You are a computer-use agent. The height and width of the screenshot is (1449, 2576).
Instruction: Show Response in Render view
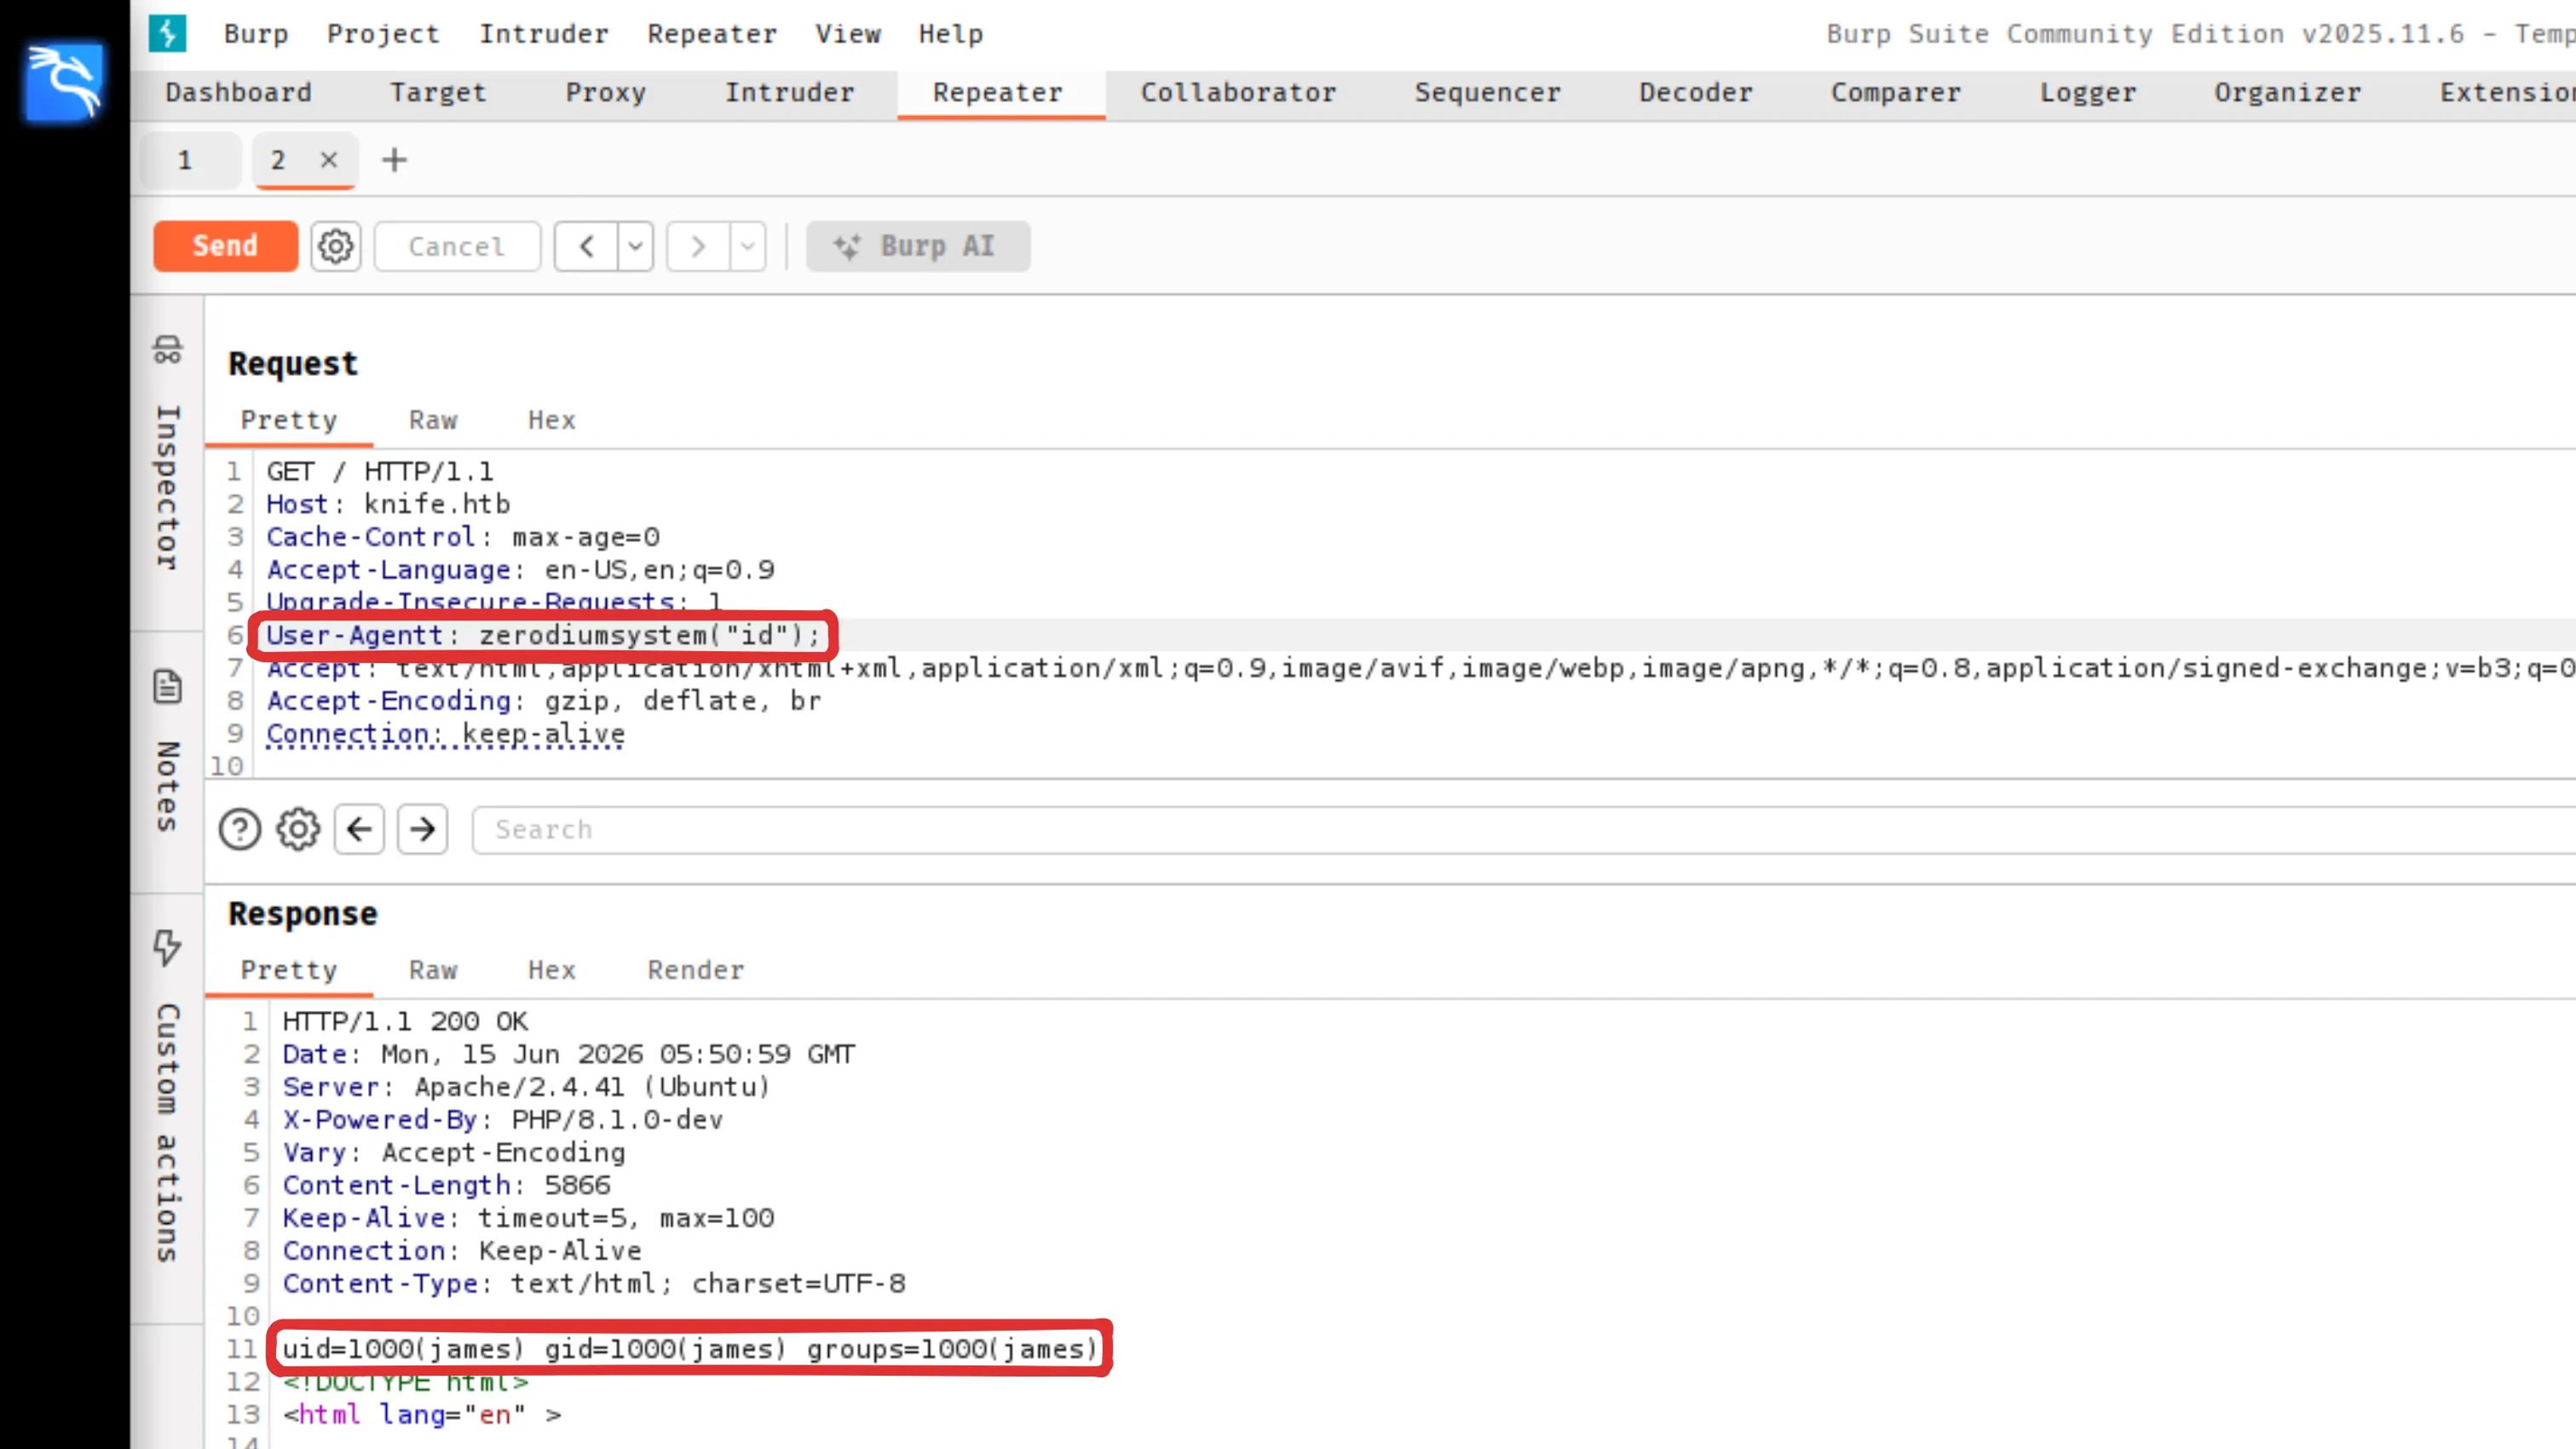(696, 971)
